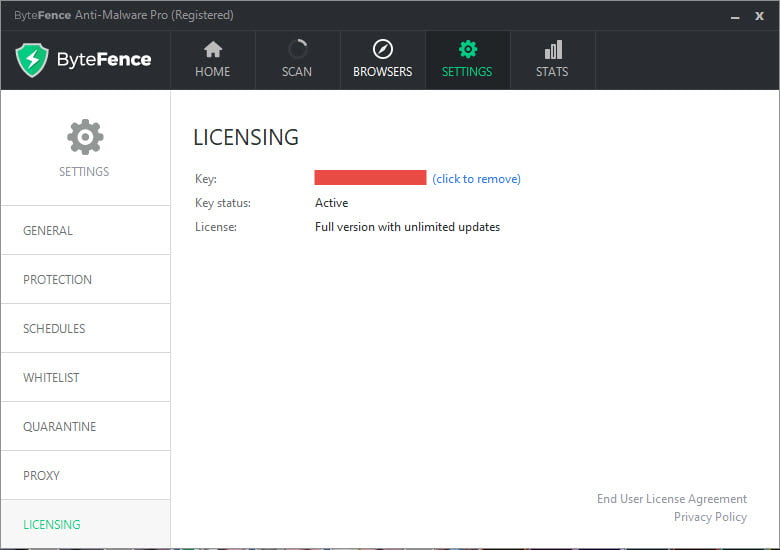The image size is (780, 550).
Task: Click 'Full version with unlimited updates' text
Action: tap(407, 227)
